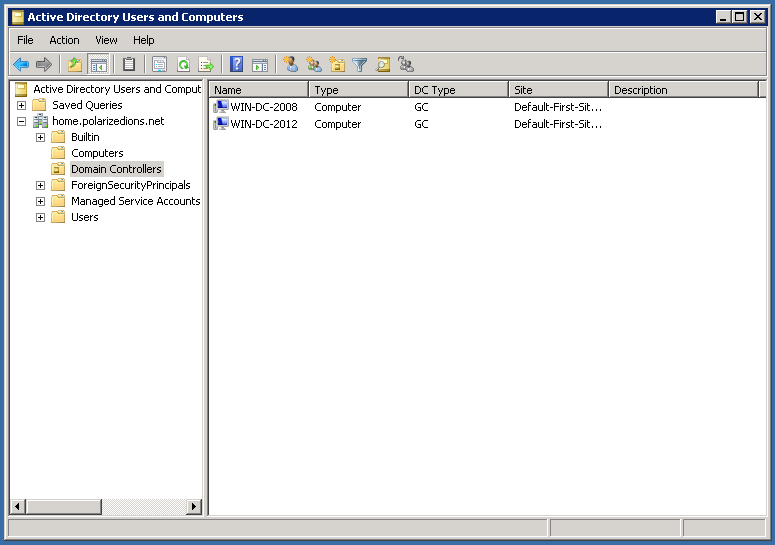
Task: Click the Find objects toolbar icon
Action: [x=383, y=65]
